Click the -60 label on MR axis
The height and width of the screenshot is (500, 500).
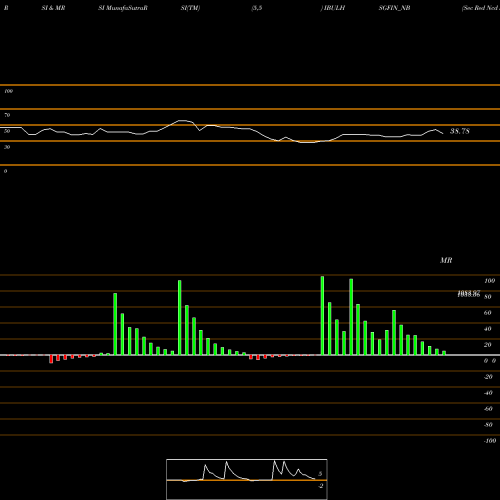pos(488,409)
